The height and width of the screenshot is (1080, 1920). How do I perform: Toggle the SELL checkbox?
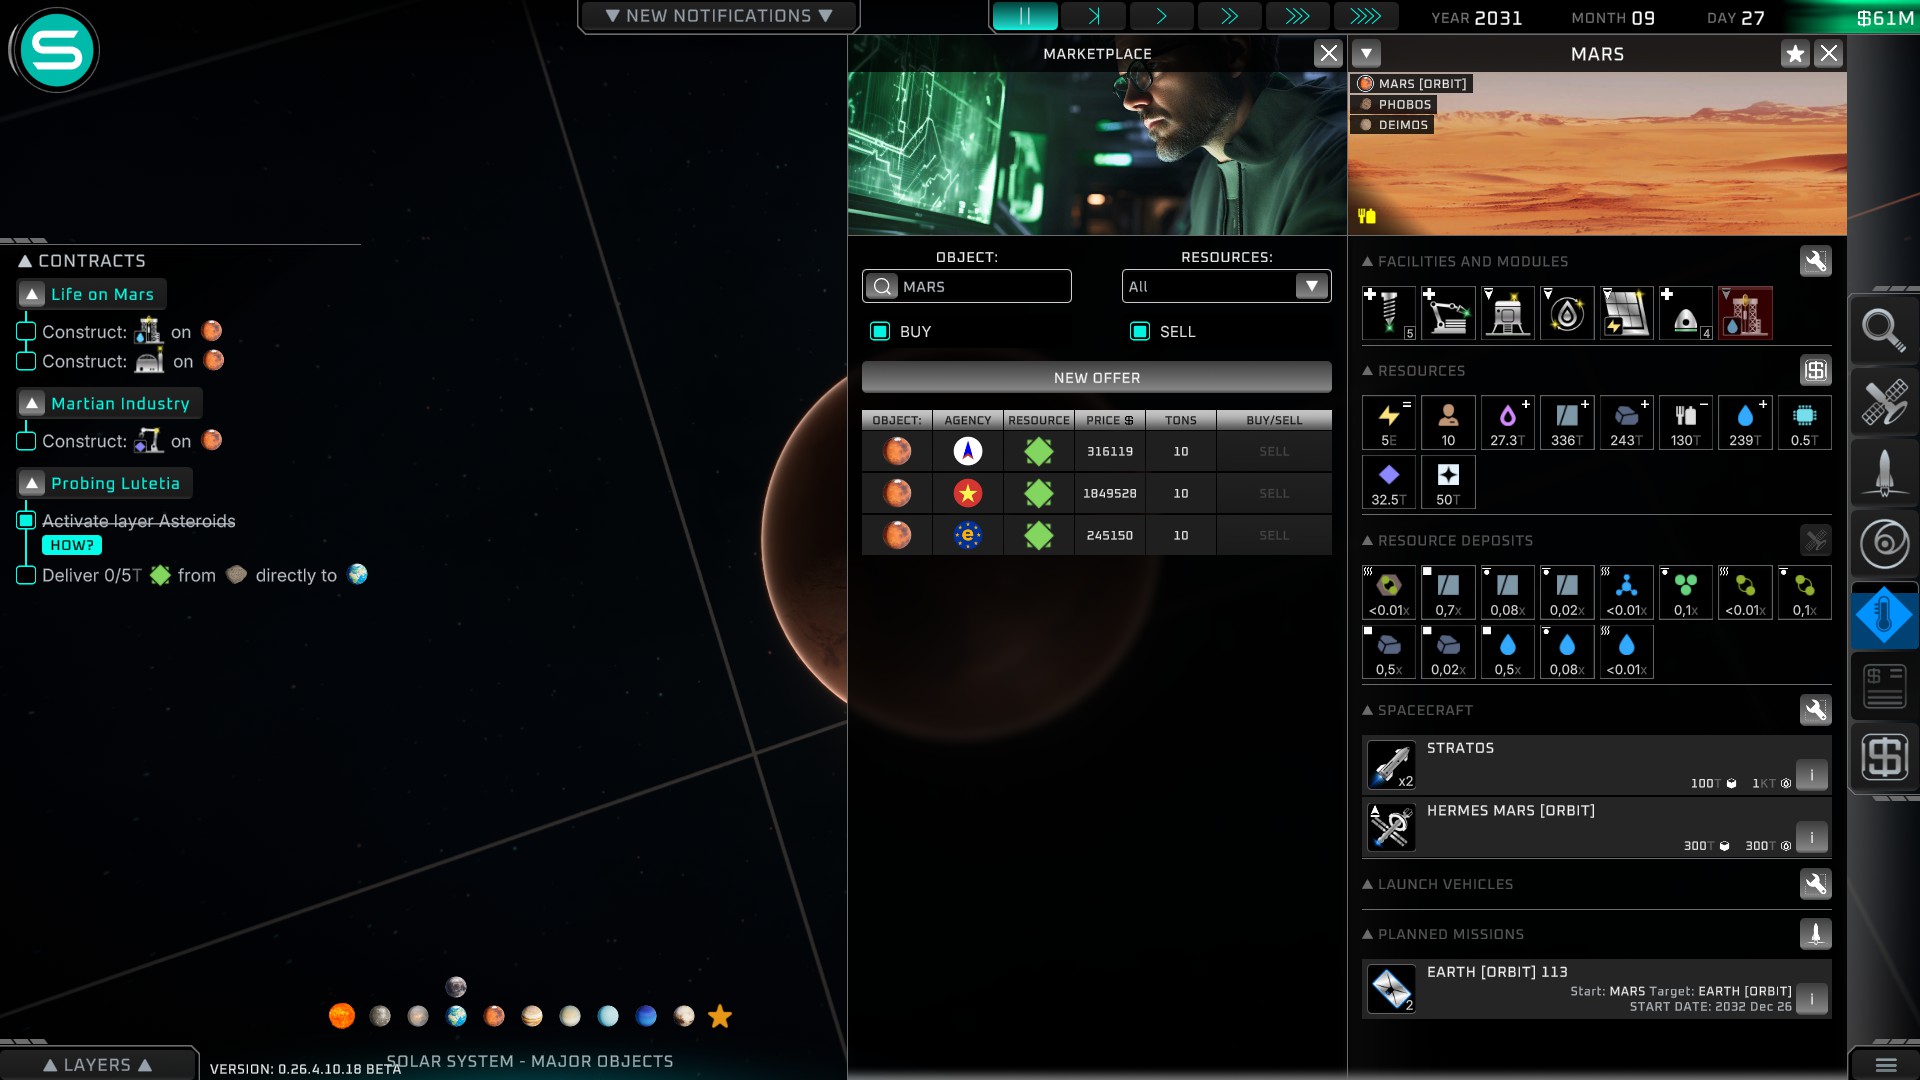[1140, 332]
